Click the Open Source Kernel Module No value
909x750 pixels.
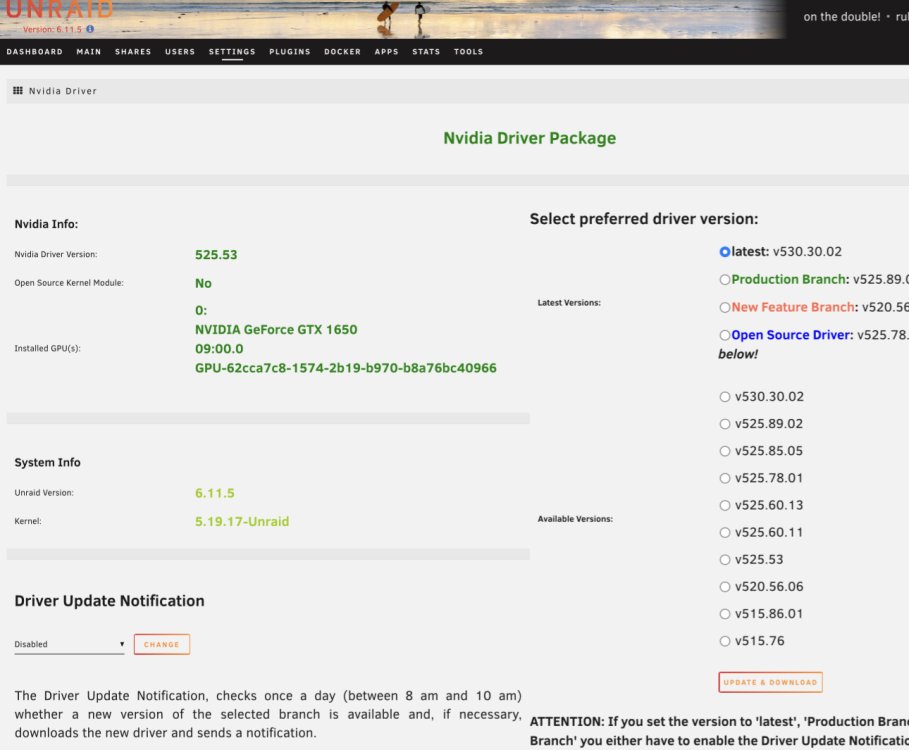coord(203,283)
